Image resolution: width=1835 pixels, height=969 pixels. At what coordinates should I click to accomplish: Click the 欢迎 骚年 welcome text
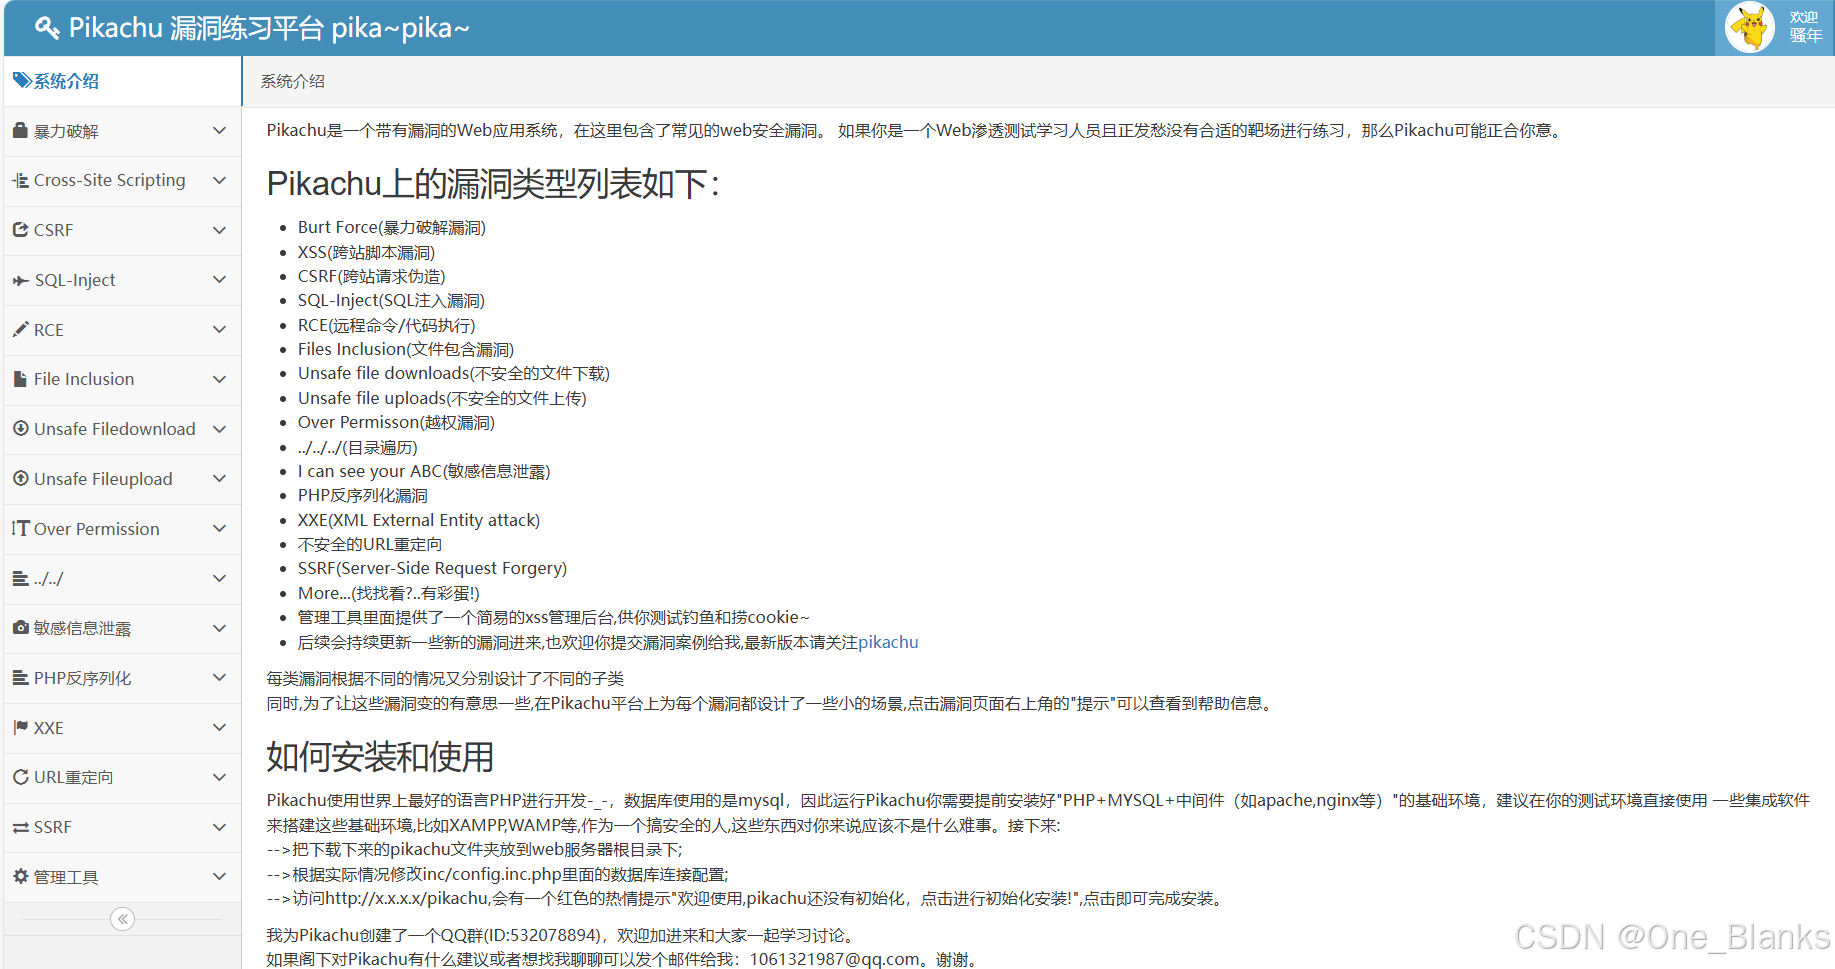coord(1805,27)
